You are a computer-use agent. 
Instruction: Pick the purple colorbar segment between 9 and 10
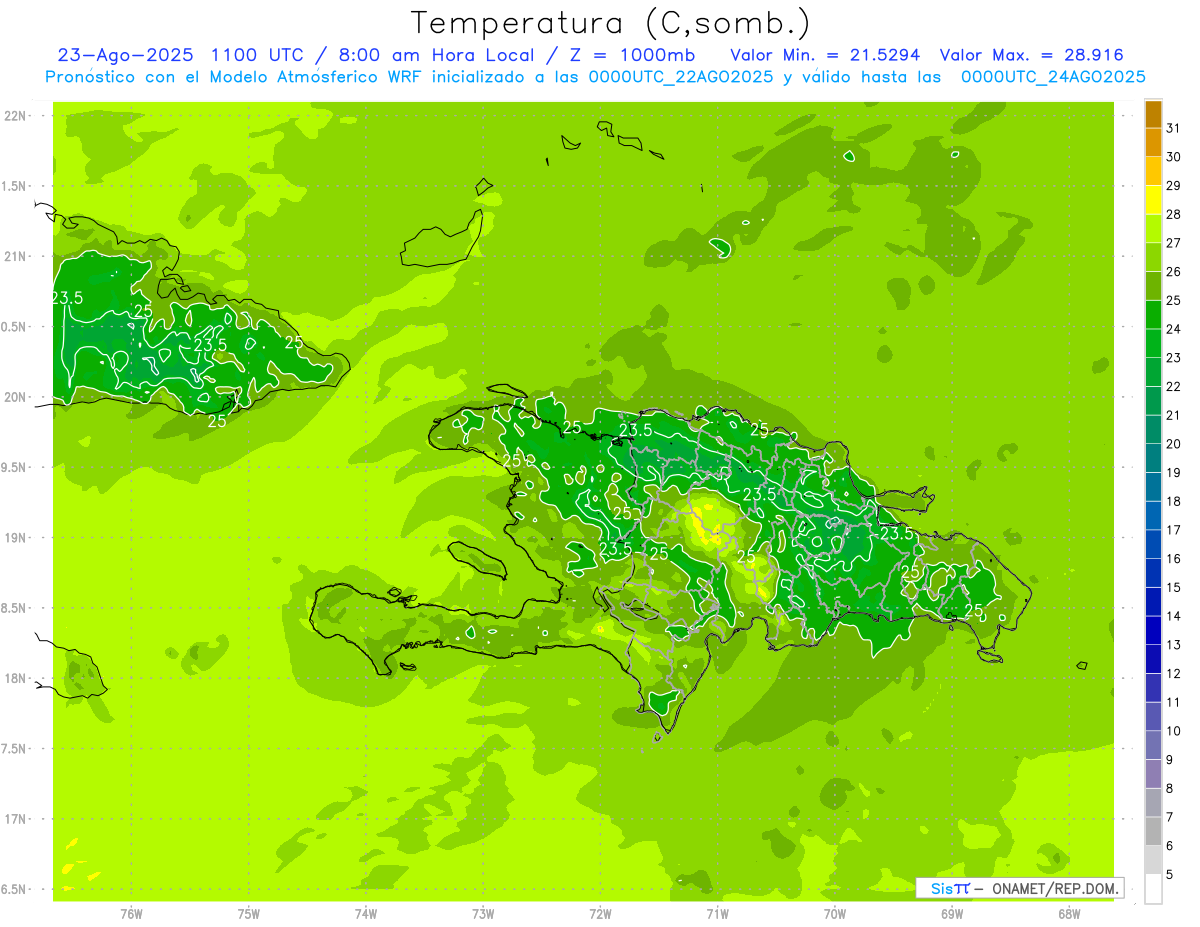(x=1153, y=746)
